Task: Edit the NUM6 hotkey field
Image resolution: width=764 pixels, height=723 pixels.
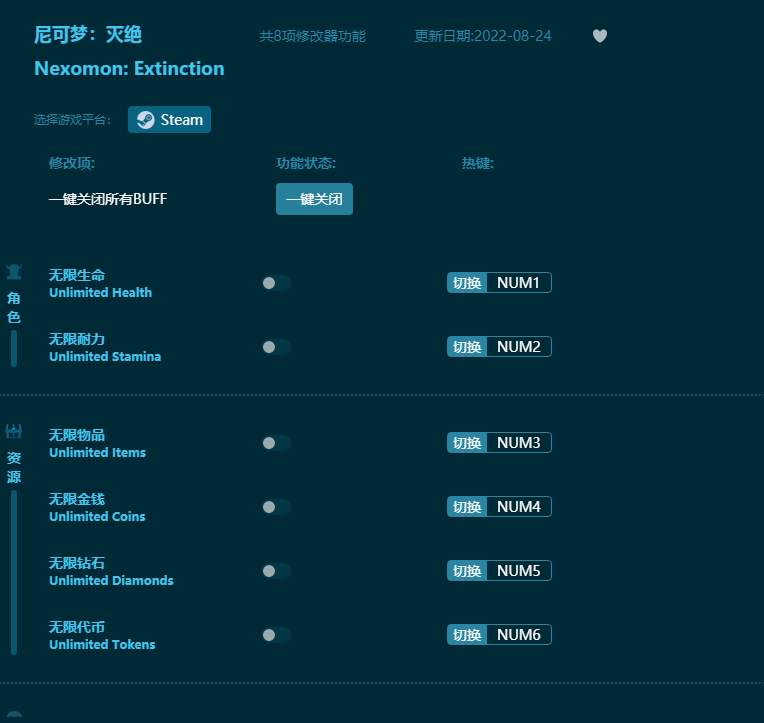Action: 519,634
